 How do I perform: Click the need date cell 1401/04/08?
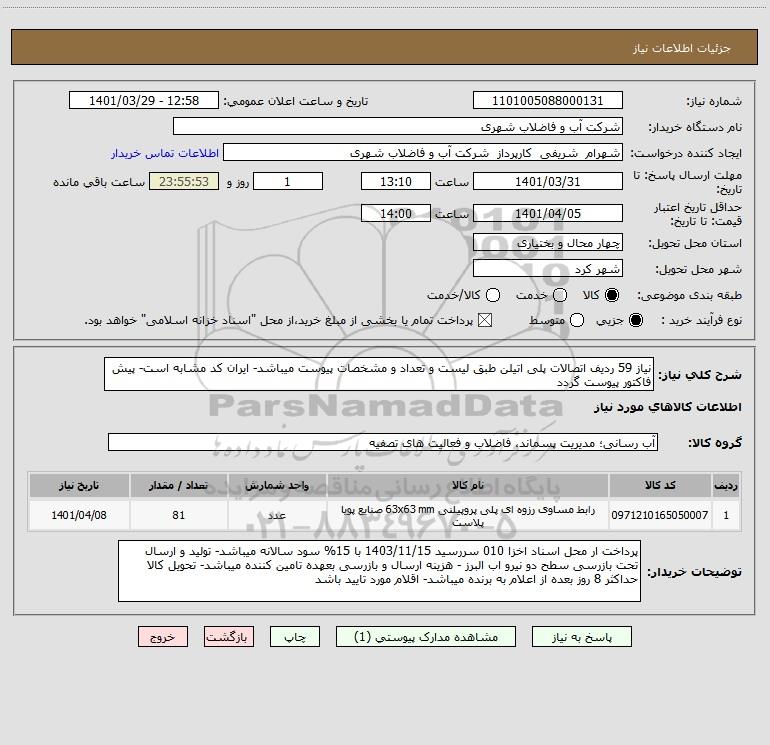coord(79,515)
